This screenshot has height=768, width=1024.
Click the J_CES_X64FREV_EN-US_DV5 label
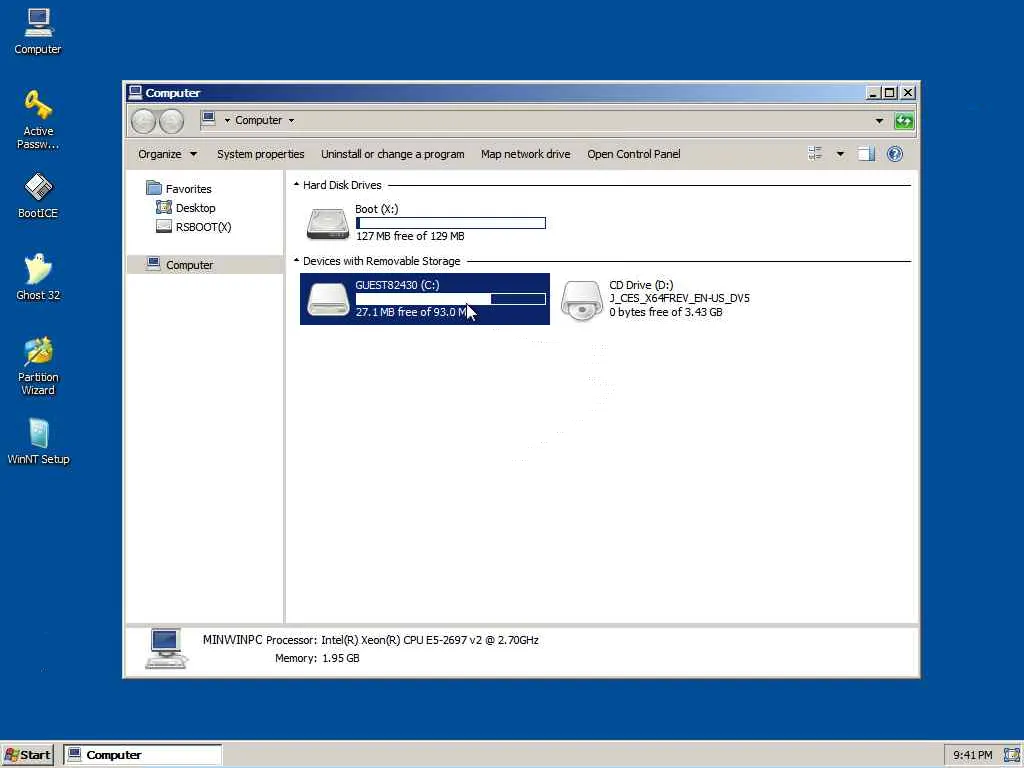click(x=679, y=298)
